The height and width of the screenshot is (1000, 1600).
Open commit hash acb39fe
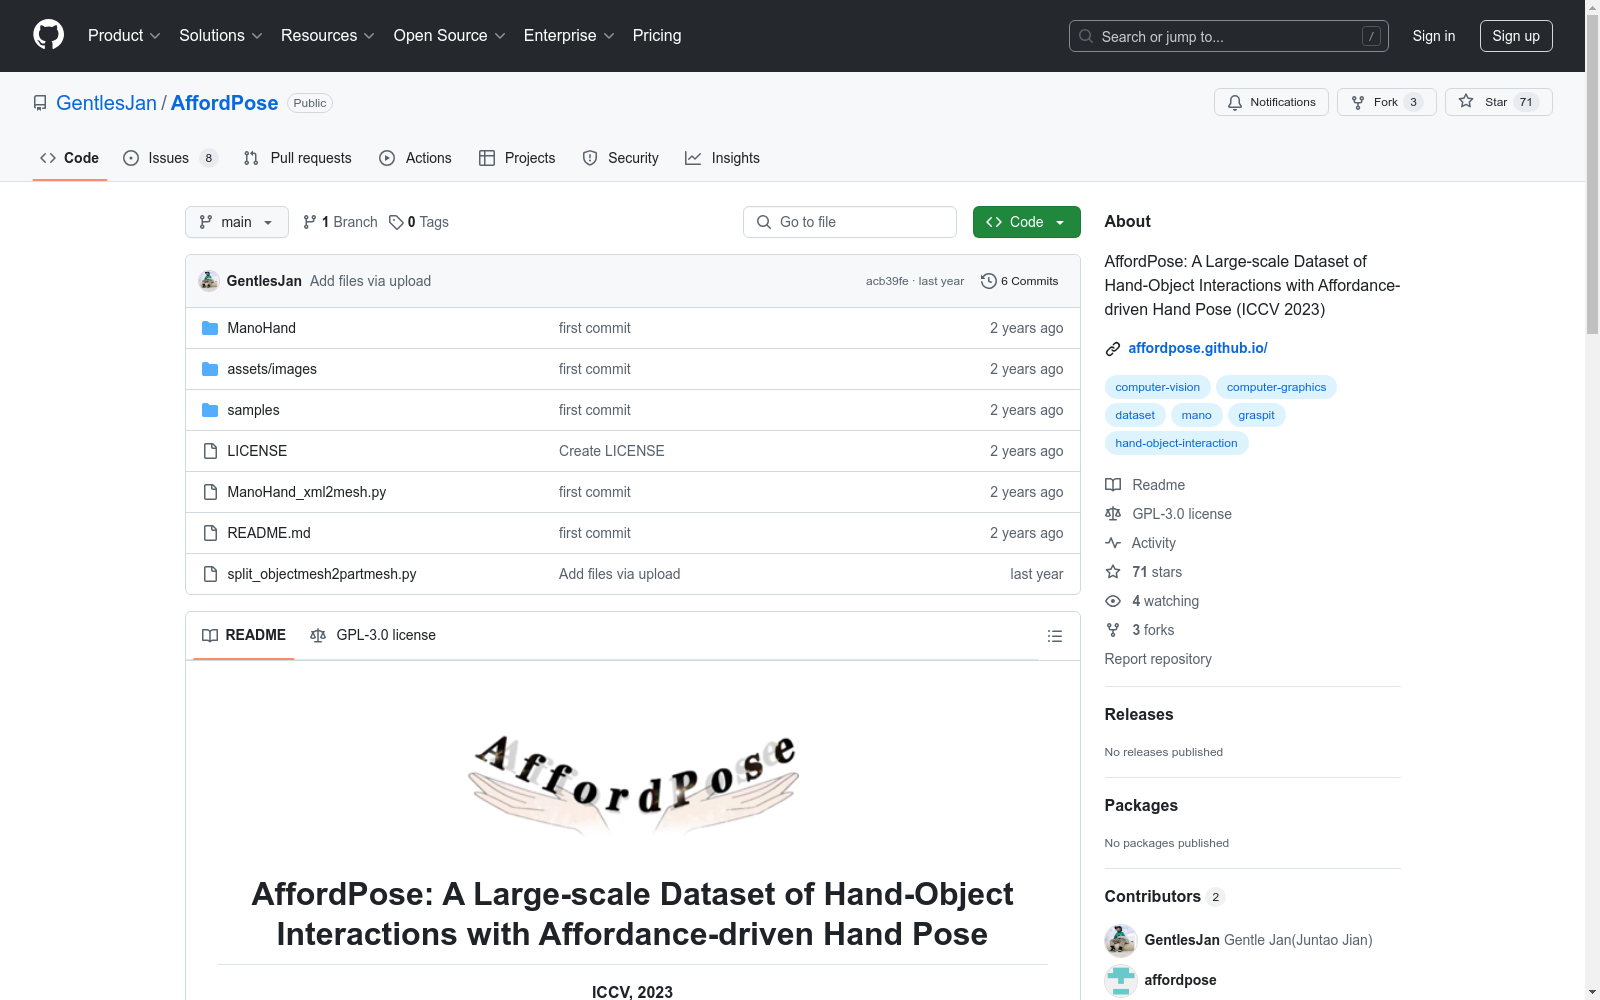[x=887, y=281]
